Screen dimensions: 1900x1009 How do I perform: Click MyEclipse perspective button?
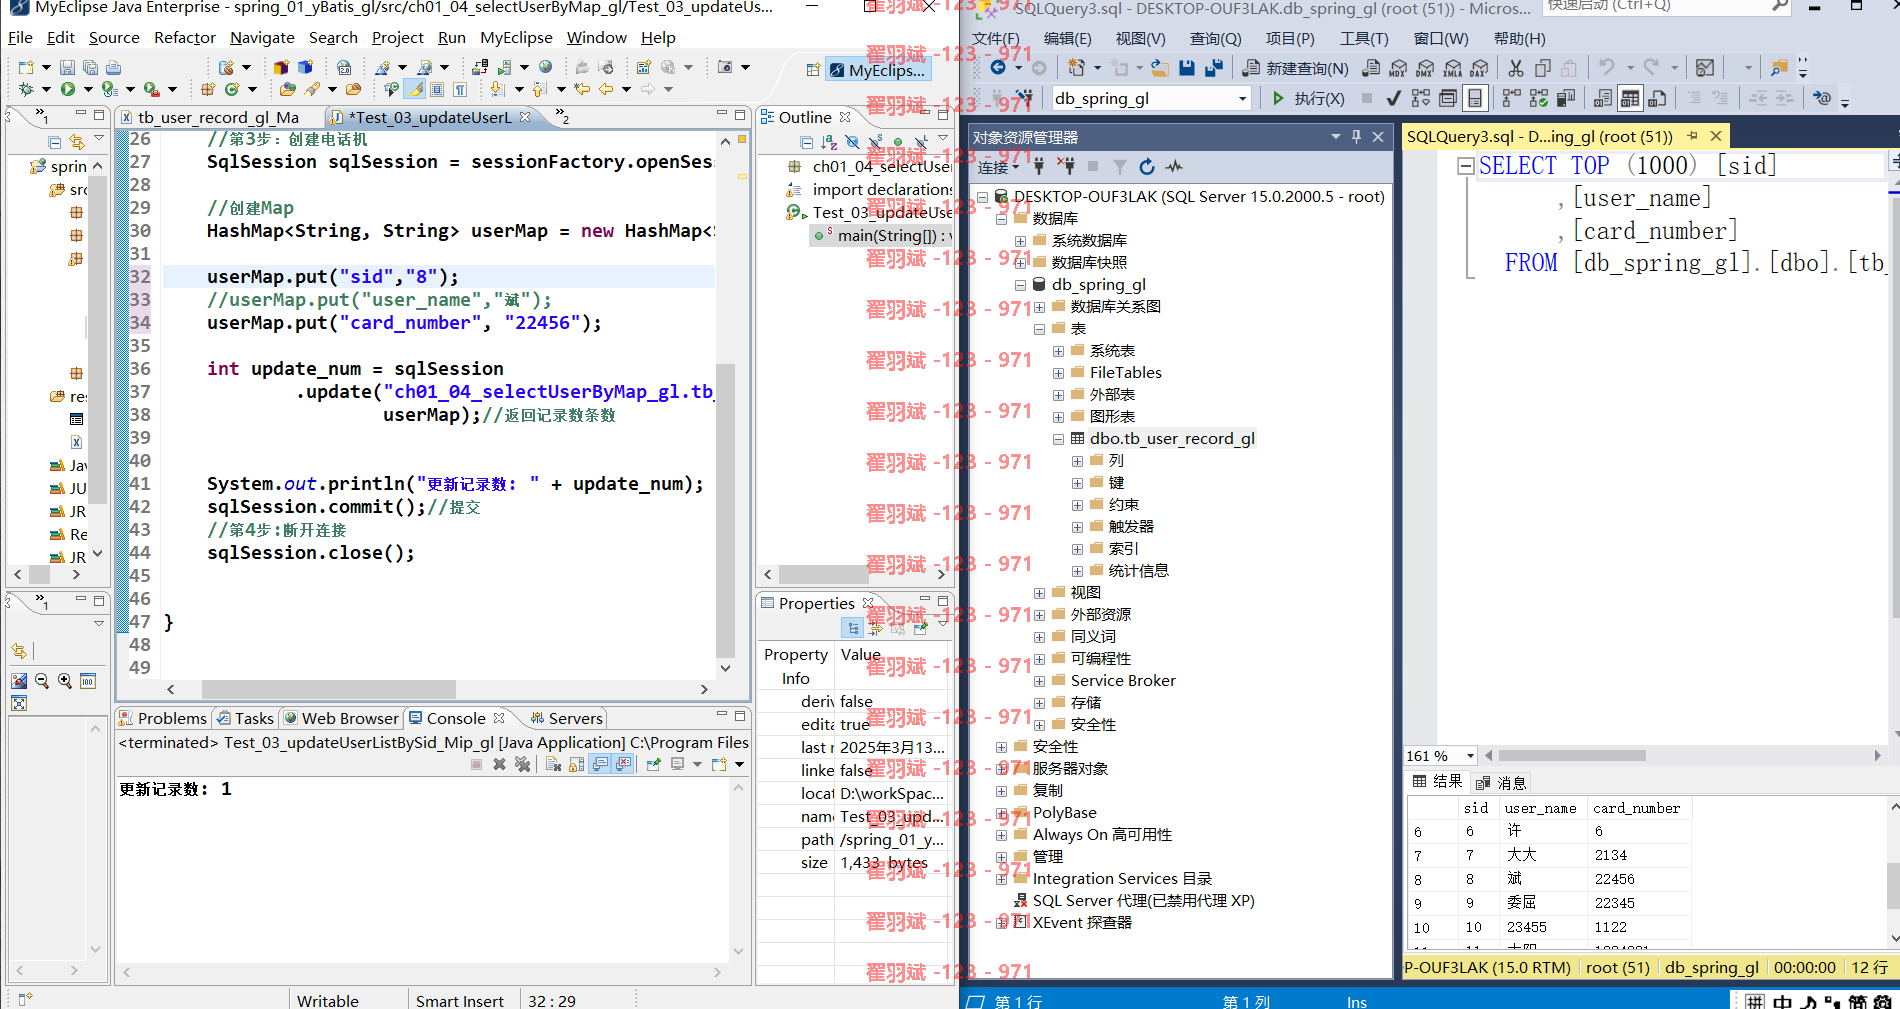877,70
